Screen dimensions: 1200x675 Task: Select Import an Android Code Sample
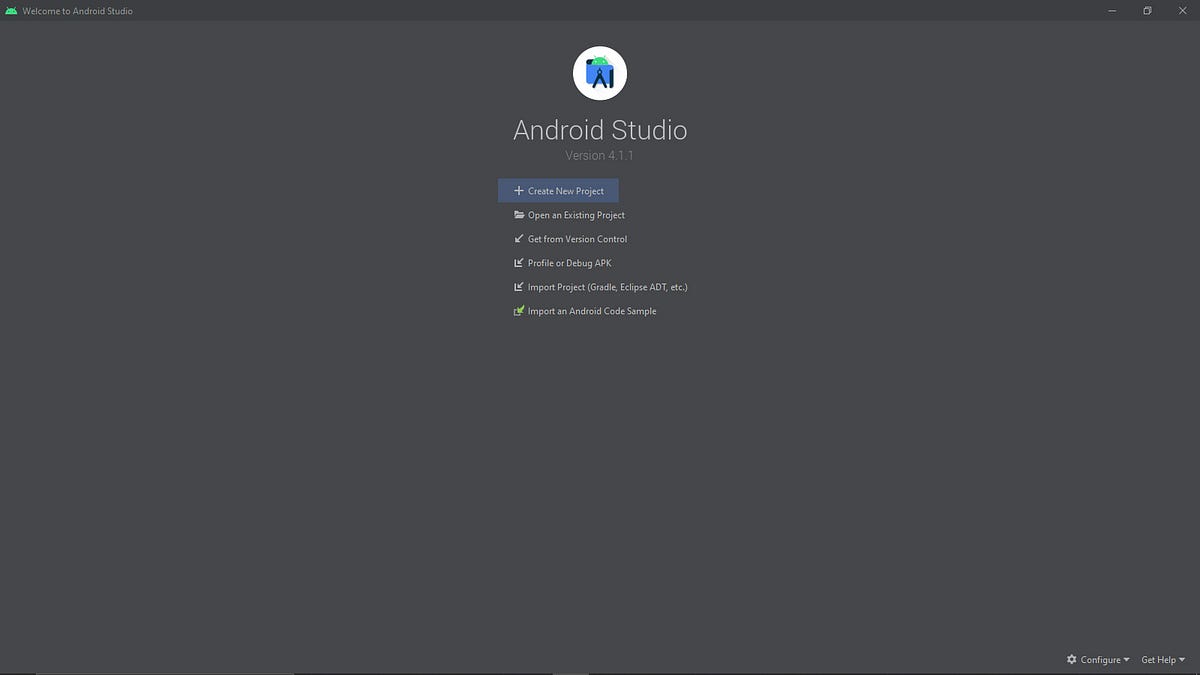[x=591, y=310]
